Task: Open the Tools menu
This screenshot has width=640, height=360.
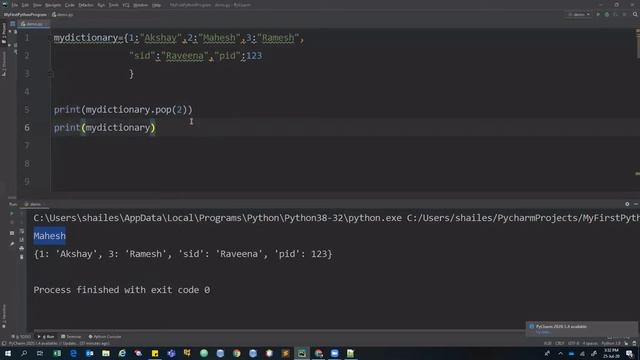Action: [113, 5]
